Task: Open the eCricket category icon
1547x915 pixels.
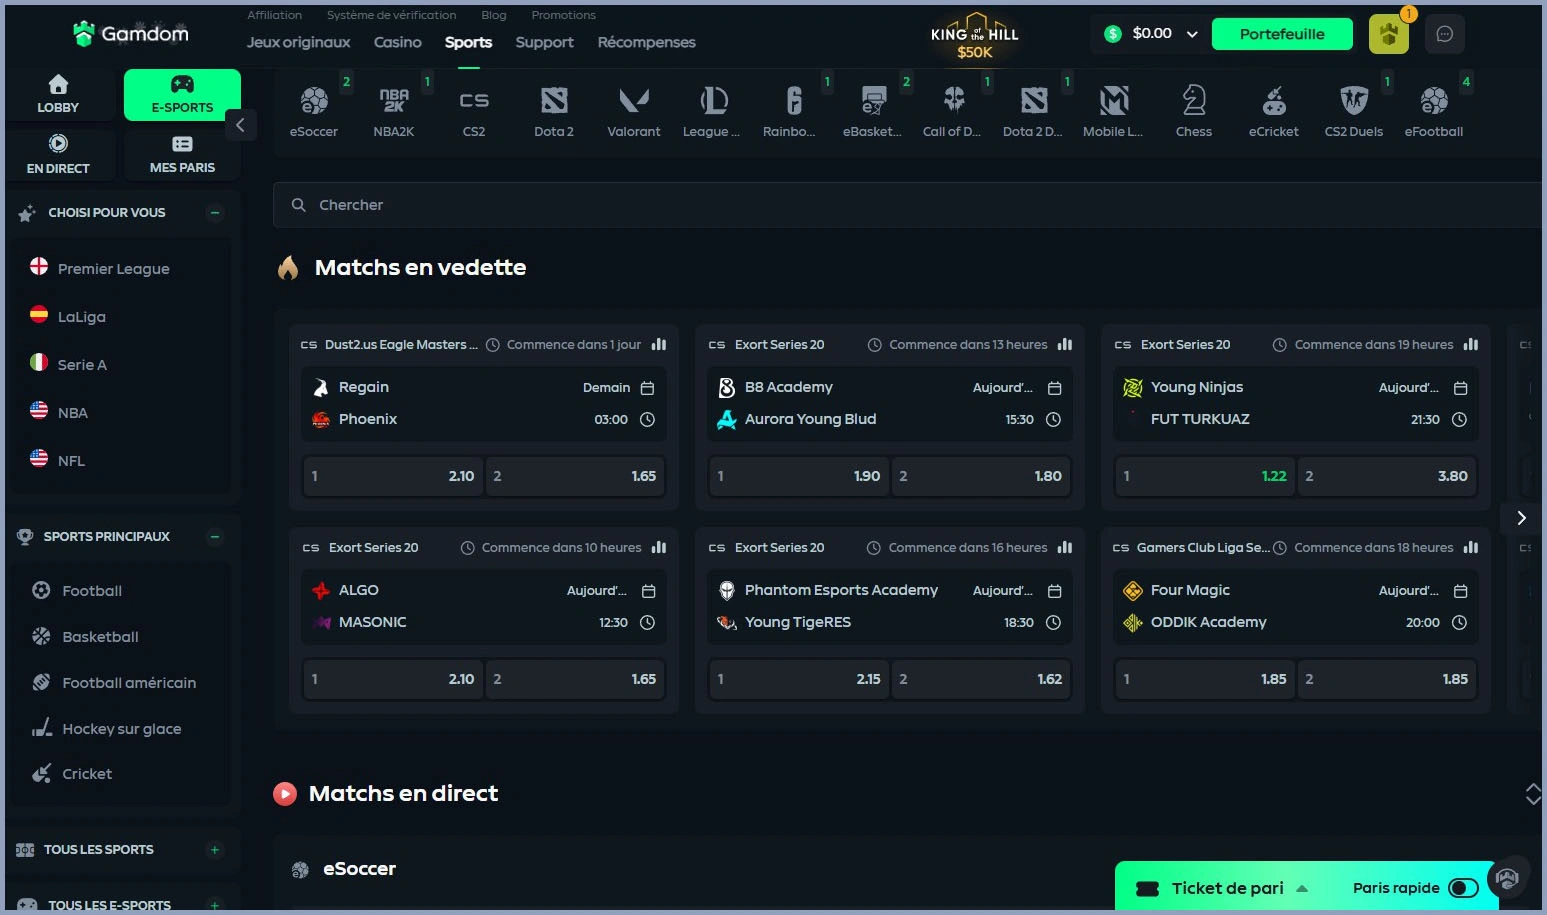Action: point(1274,101)
